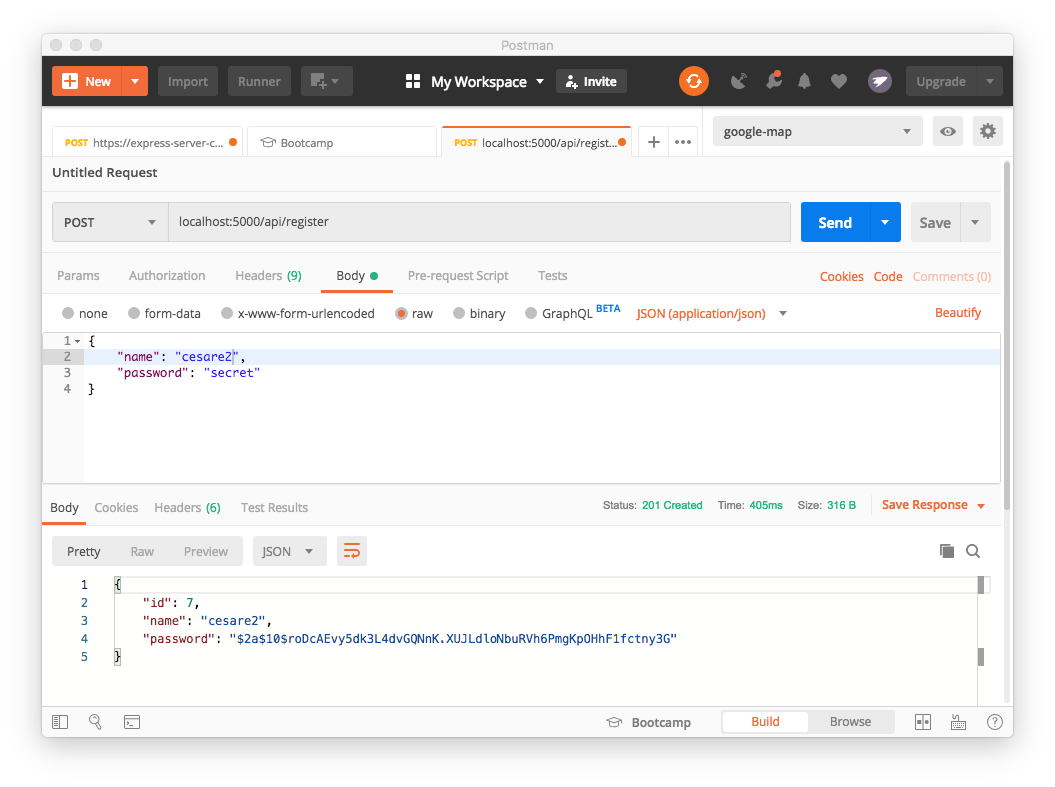The width and height of the screenshot is (1055, 787).
Task: Click the Import button
Action: 188,81
